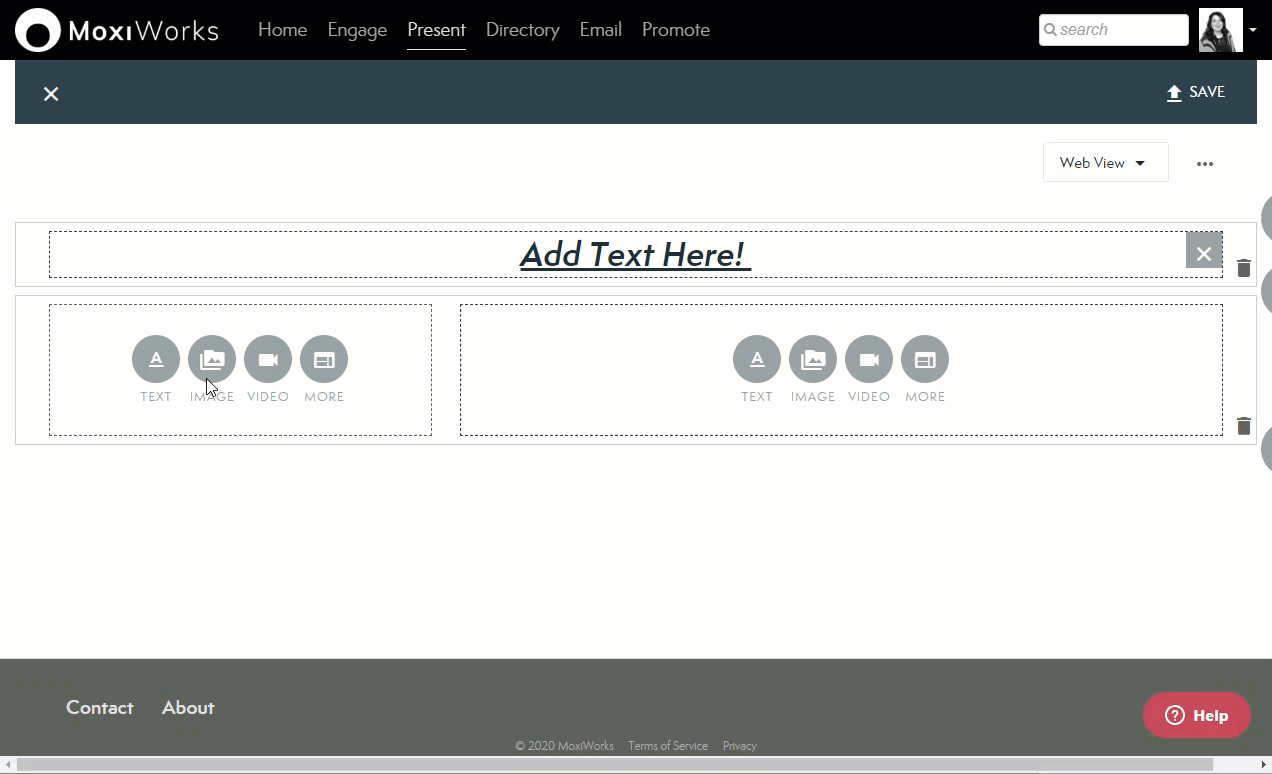Add Text in the left column block
Screen dimensions: 1272x774
[156, 359]
